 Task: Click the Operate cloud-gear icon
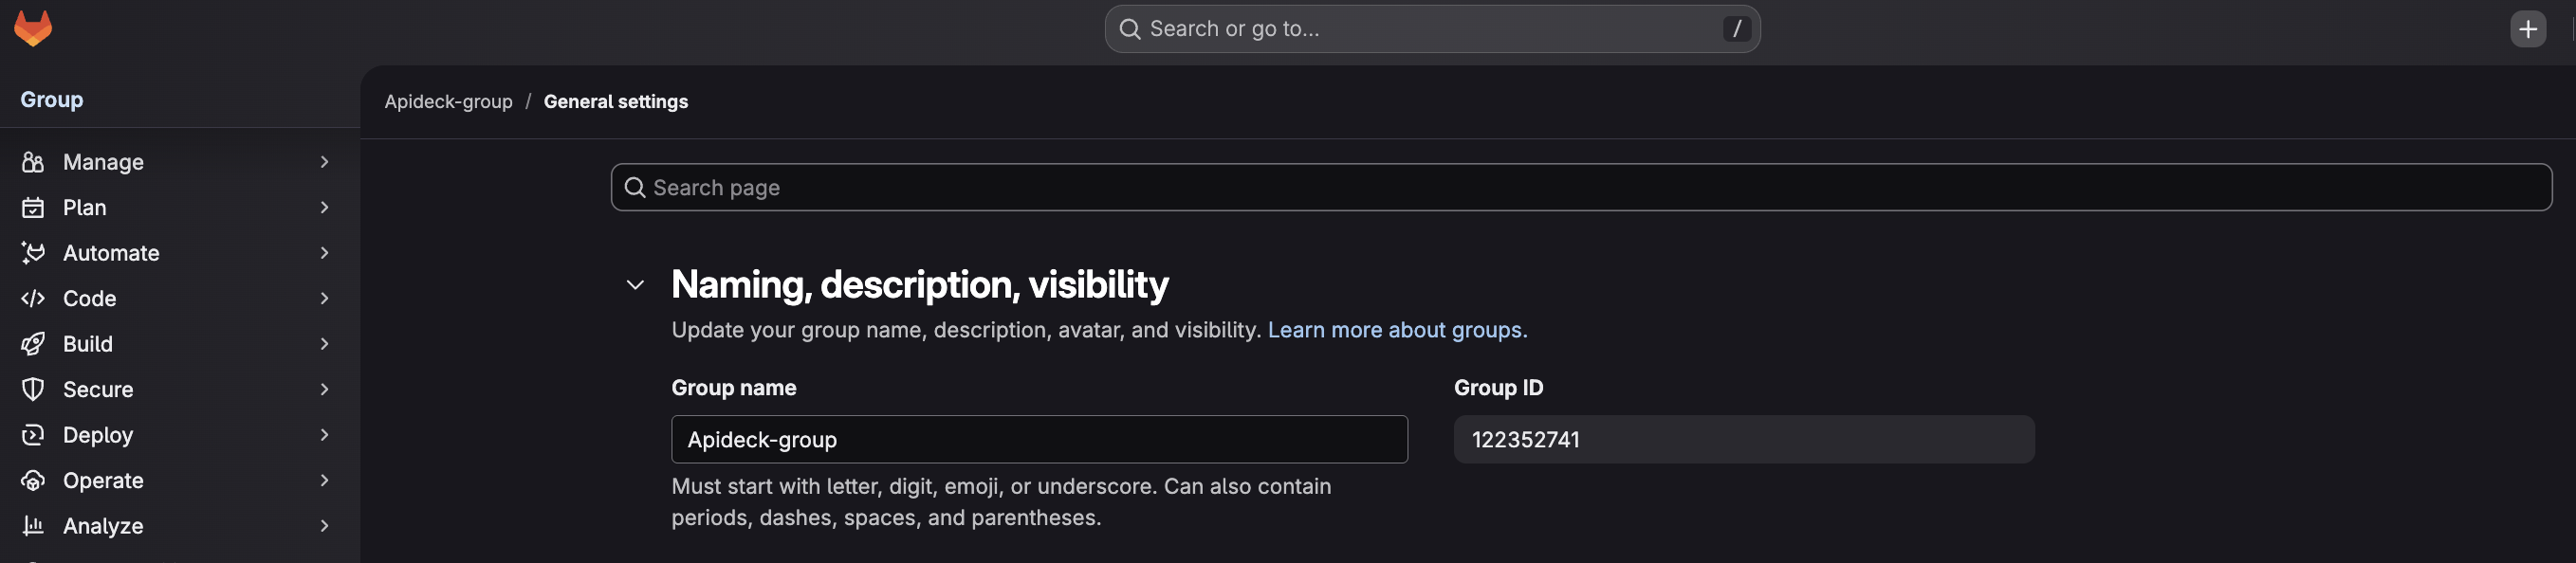tap(33, 480)
